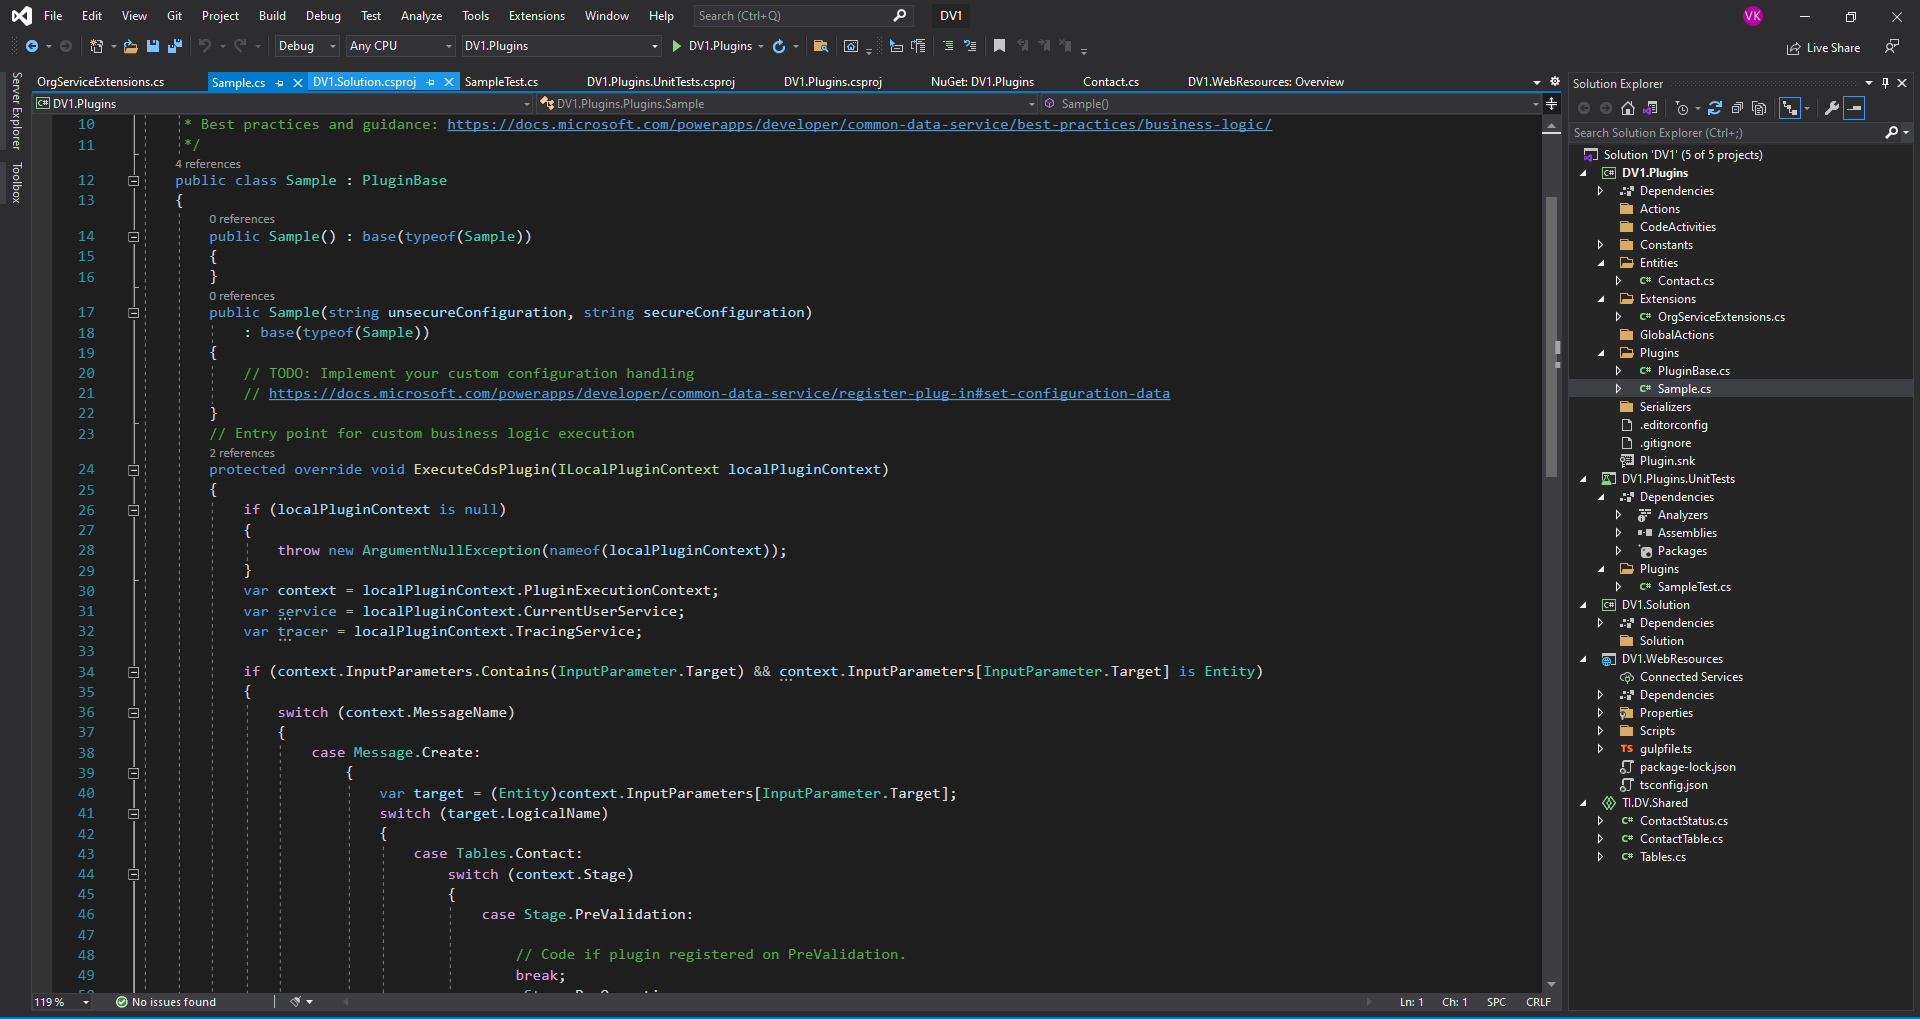Toggle Show All Files in Solution Explorer

pos(1760,108)
